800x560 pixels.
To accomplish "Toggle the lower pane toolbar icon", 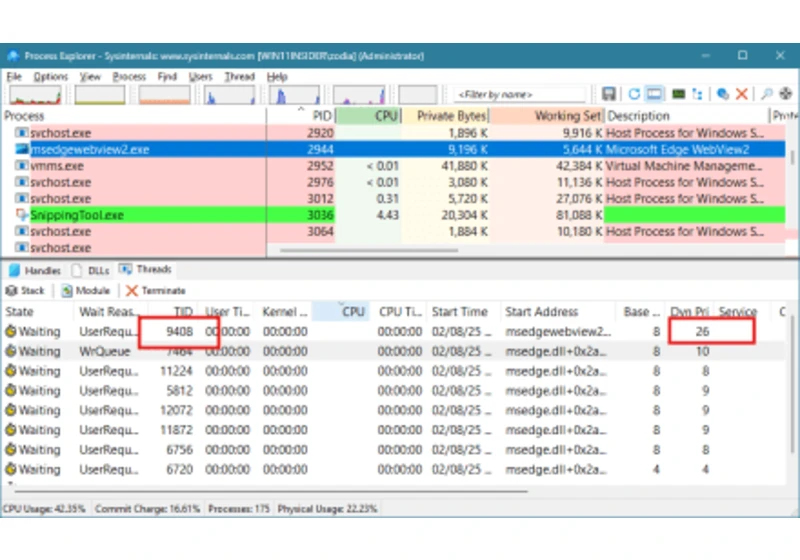I will [x=655, y=94].
